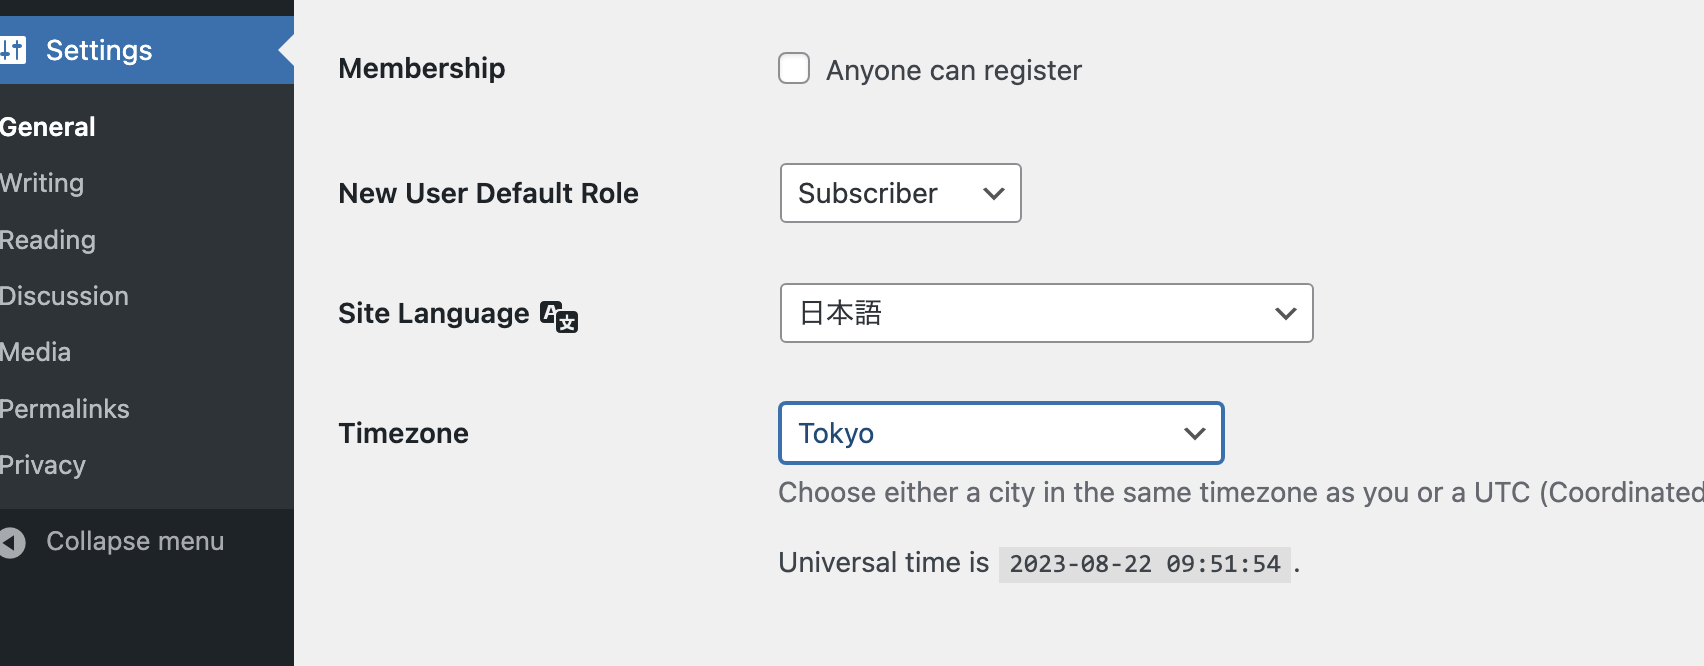Viewport: 1704px width, 666px height.
Task: Enable the Anyone can register checkbox
Action: pyautogui.click(x=793, y=68)
